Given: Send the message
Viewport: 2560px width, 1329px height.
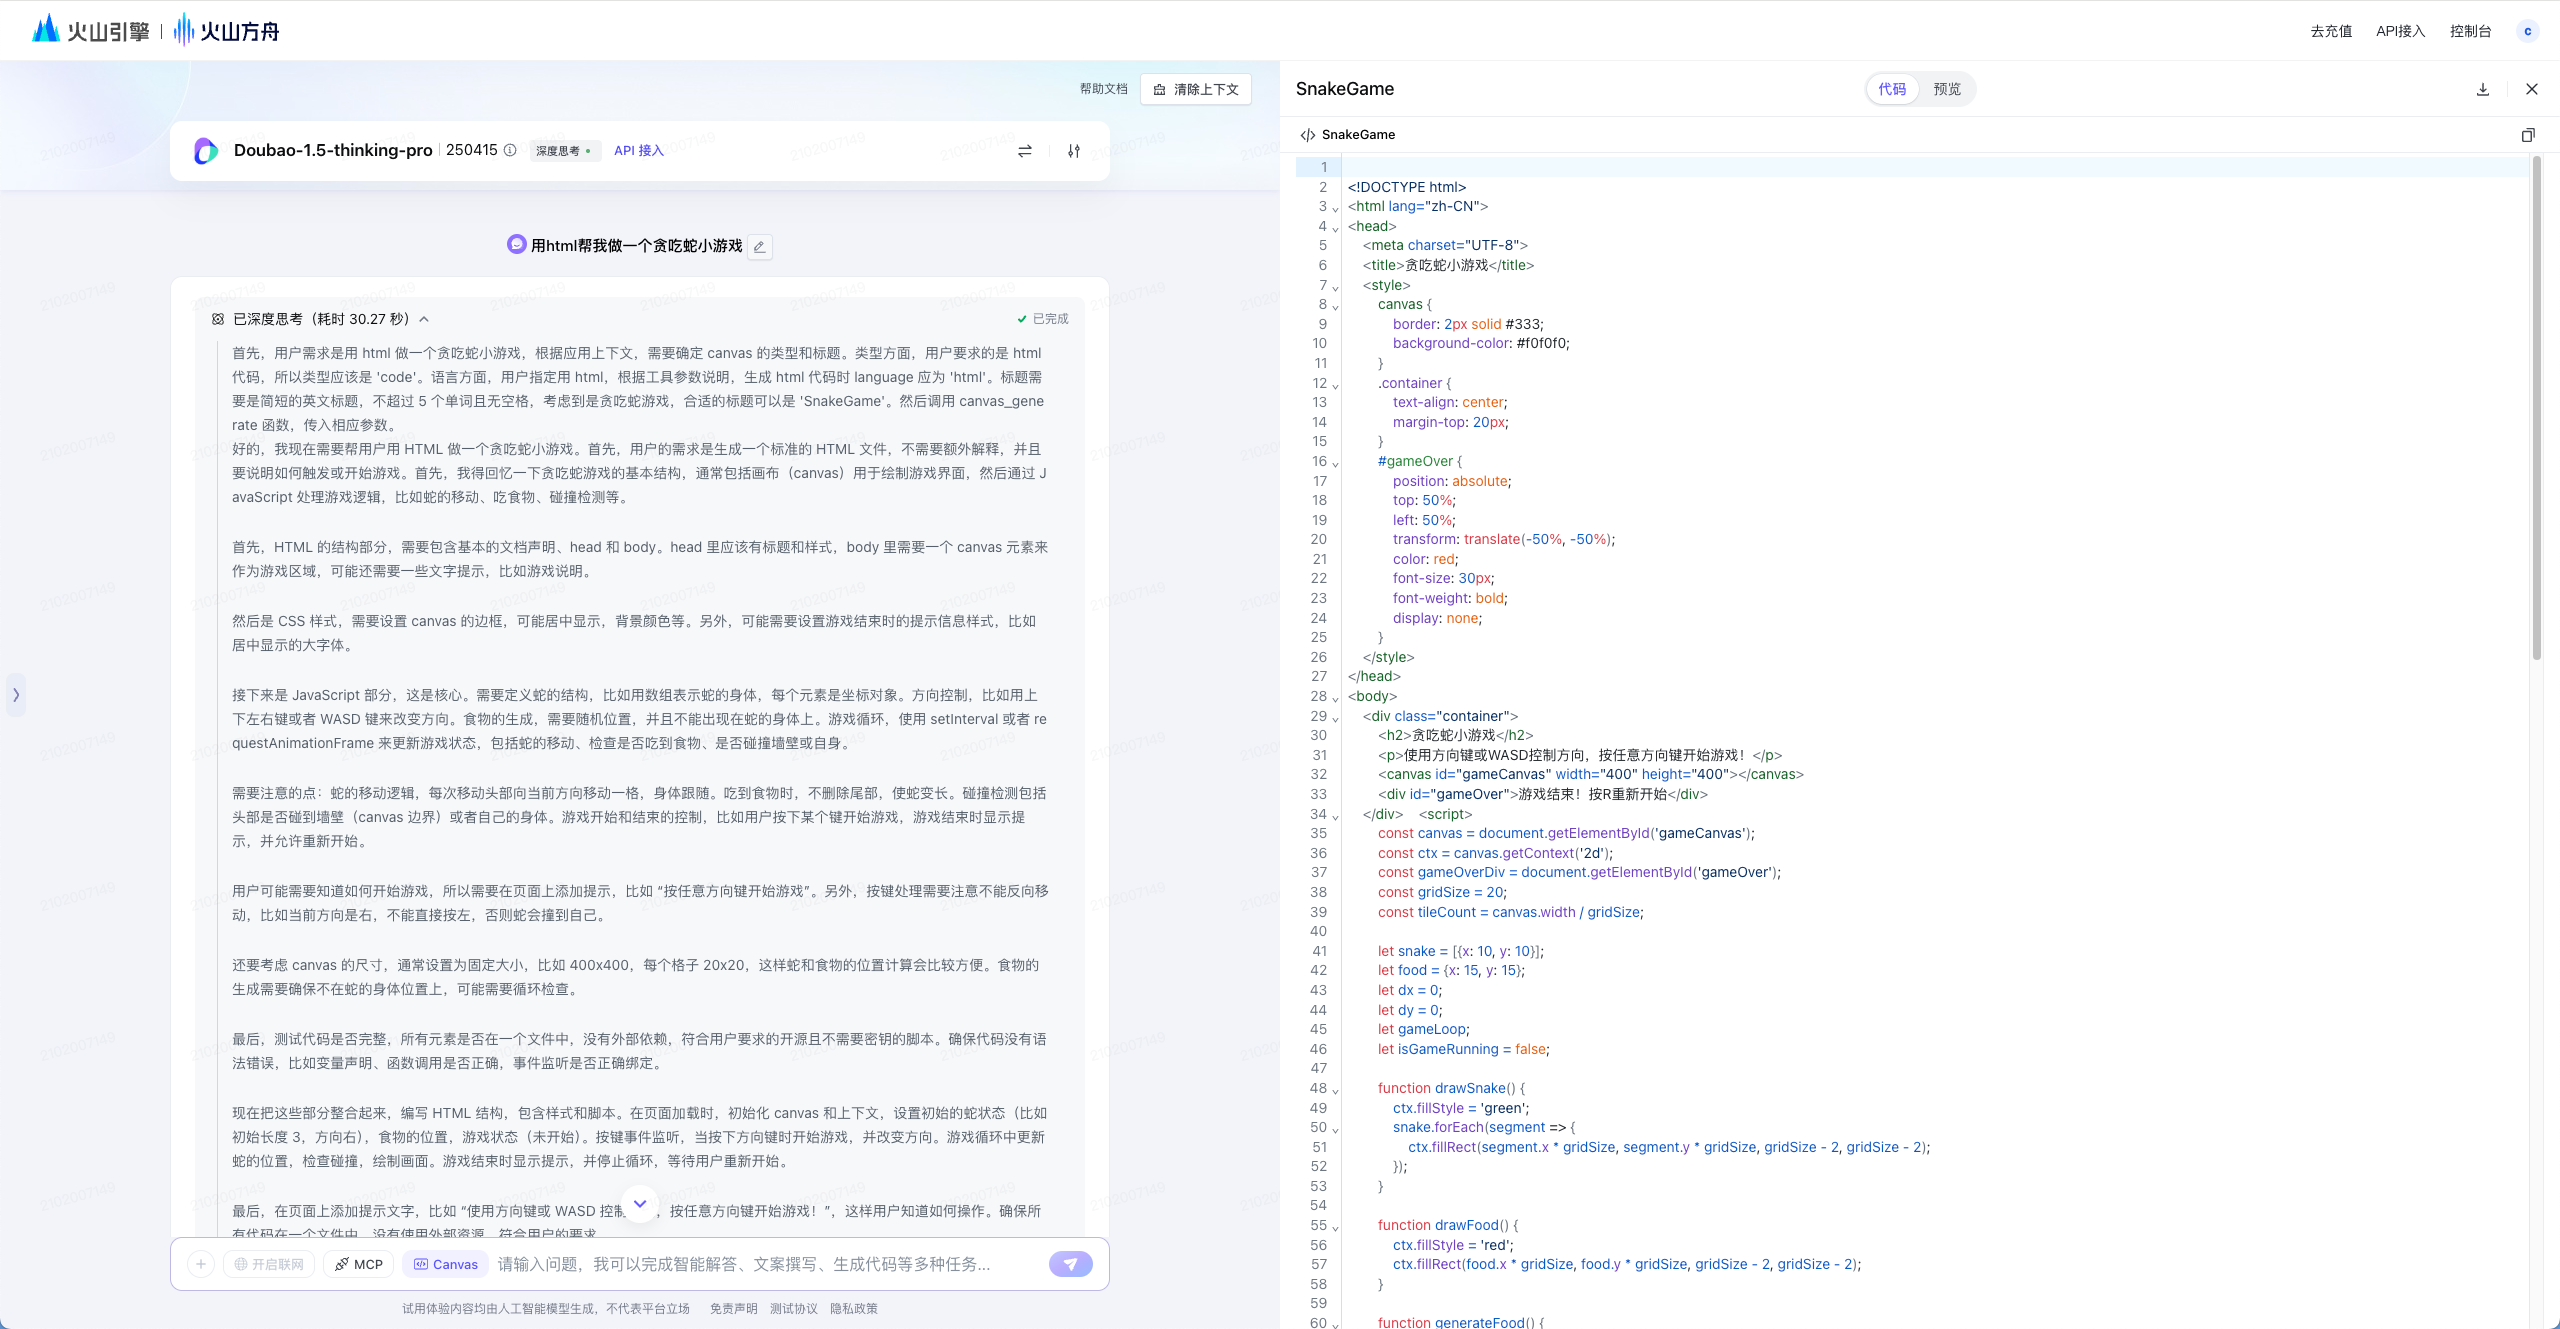Looking at the screenshot, I should tap(1070, 1264).
